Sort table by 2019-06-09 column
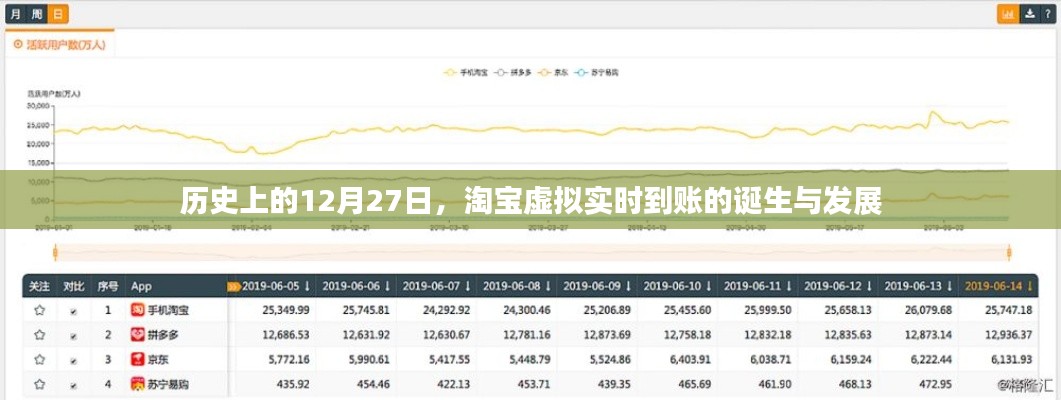 pos(597,286)
